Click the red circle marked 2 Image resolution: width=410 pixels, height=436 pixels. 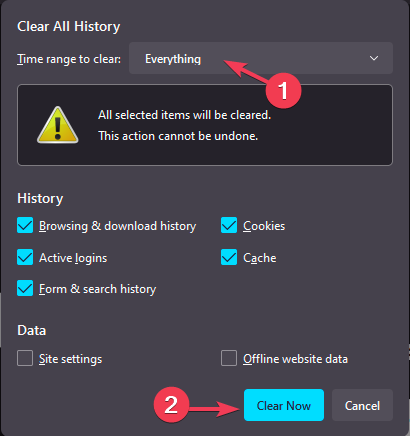[x=171, y=405]
